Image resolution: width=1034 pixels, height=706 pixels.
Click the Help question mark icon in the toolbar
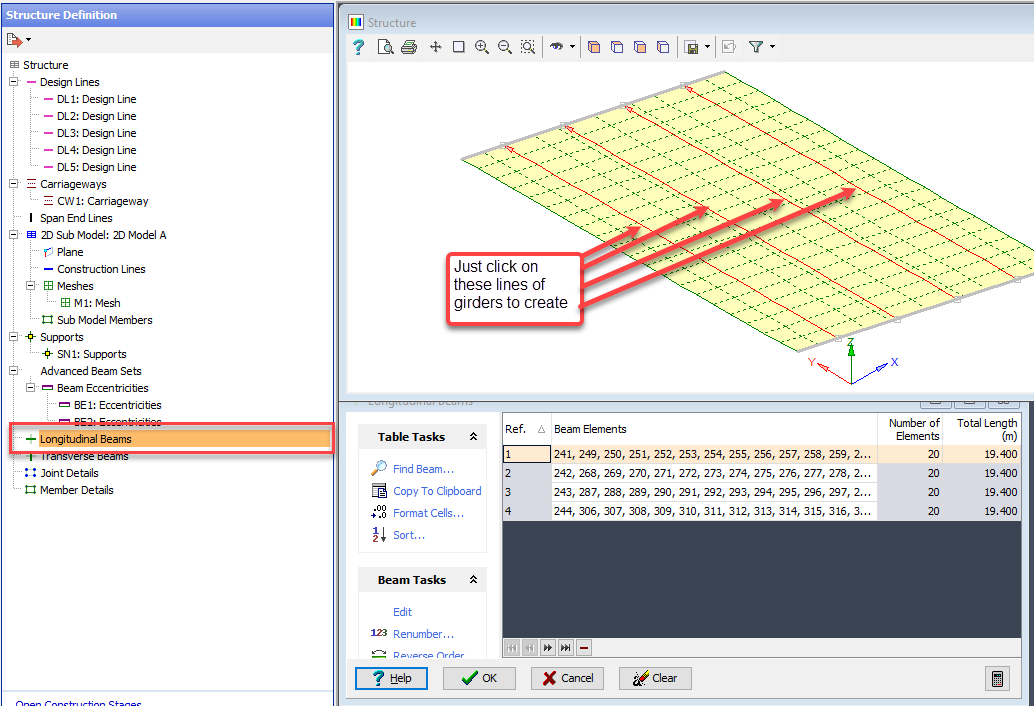pyautogui.click(x=358, y=46)
